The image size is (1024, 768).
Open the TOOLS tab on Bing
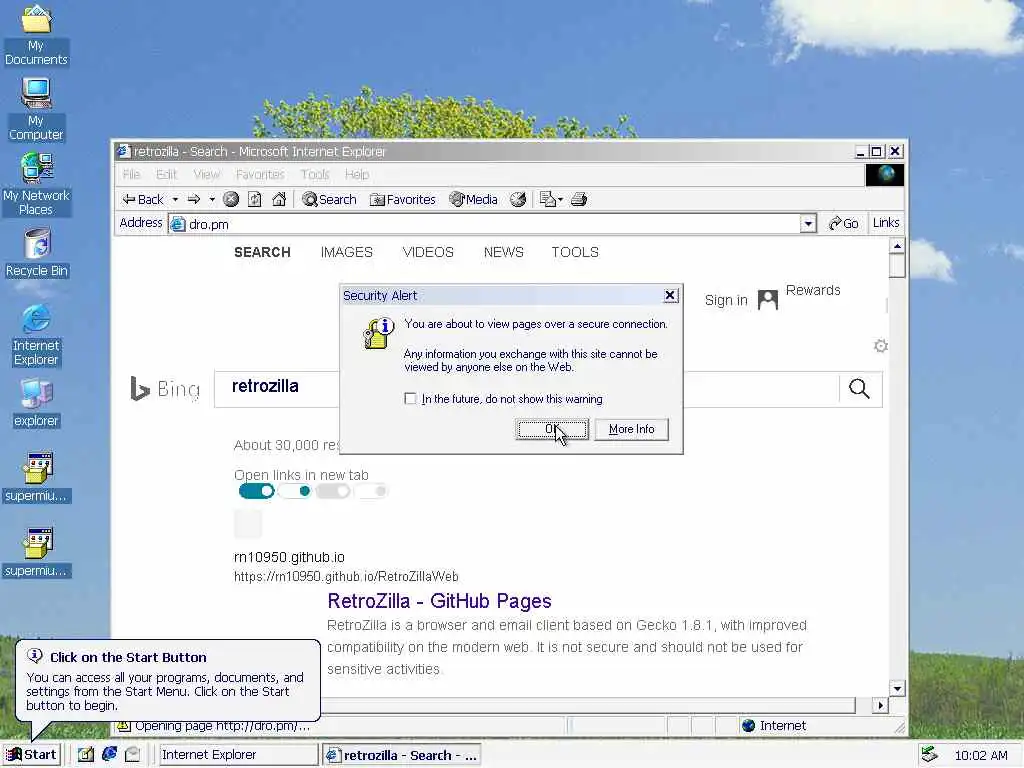(x=575, y=252)
